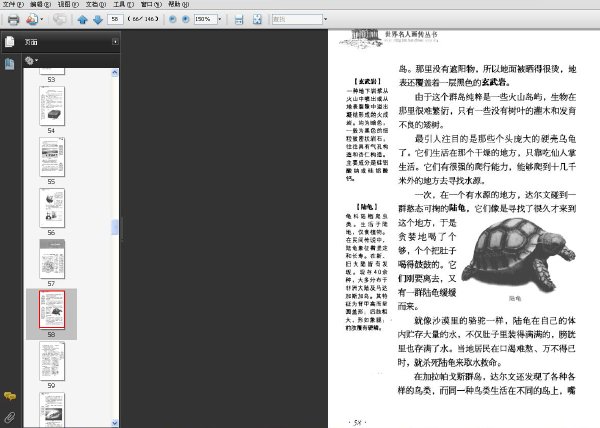Click the 【玄武岩】 sidebar note heading

tap(367, 81)
